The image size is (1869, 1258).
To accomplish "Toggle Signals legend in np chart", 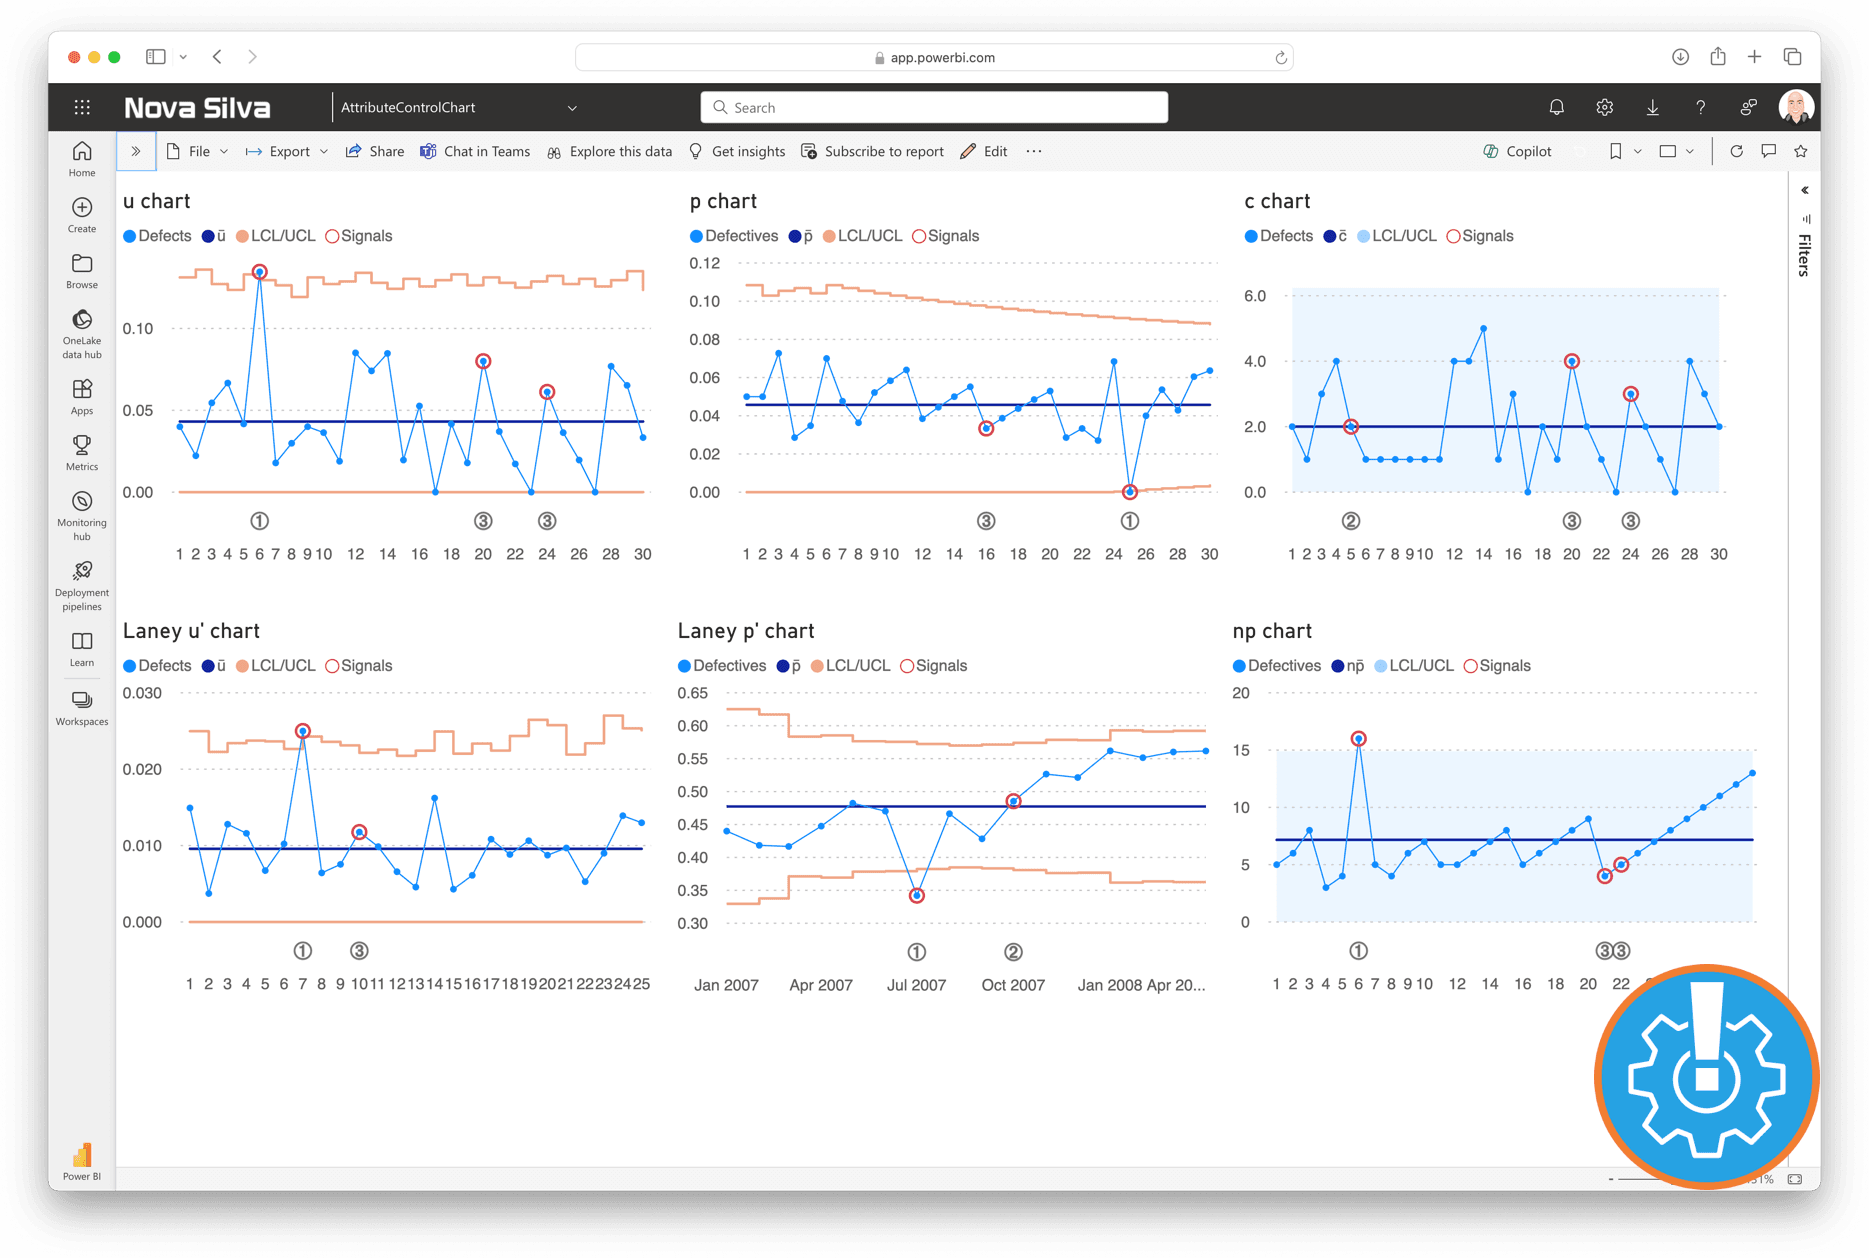I will tap(1497, 666).
